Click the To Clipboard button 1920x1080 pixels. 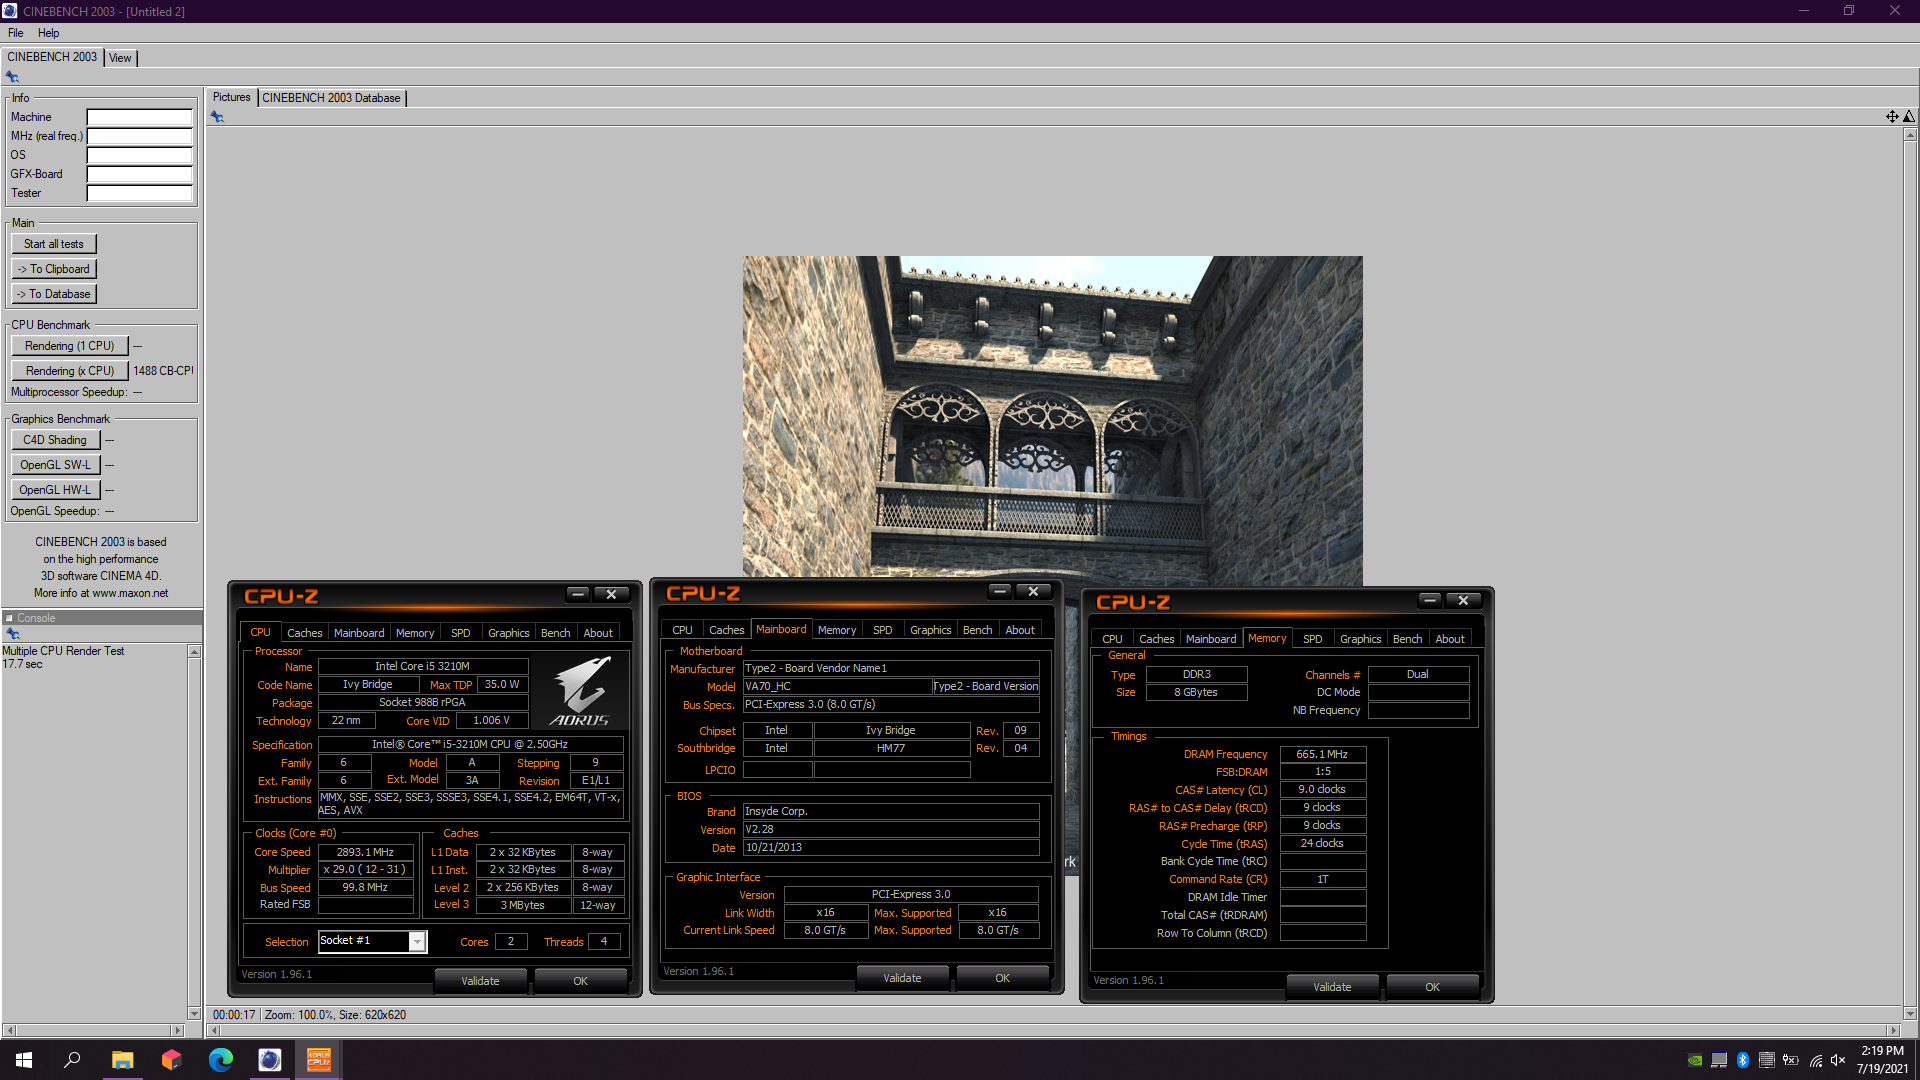pyautogui.click(x=54, y=269)
